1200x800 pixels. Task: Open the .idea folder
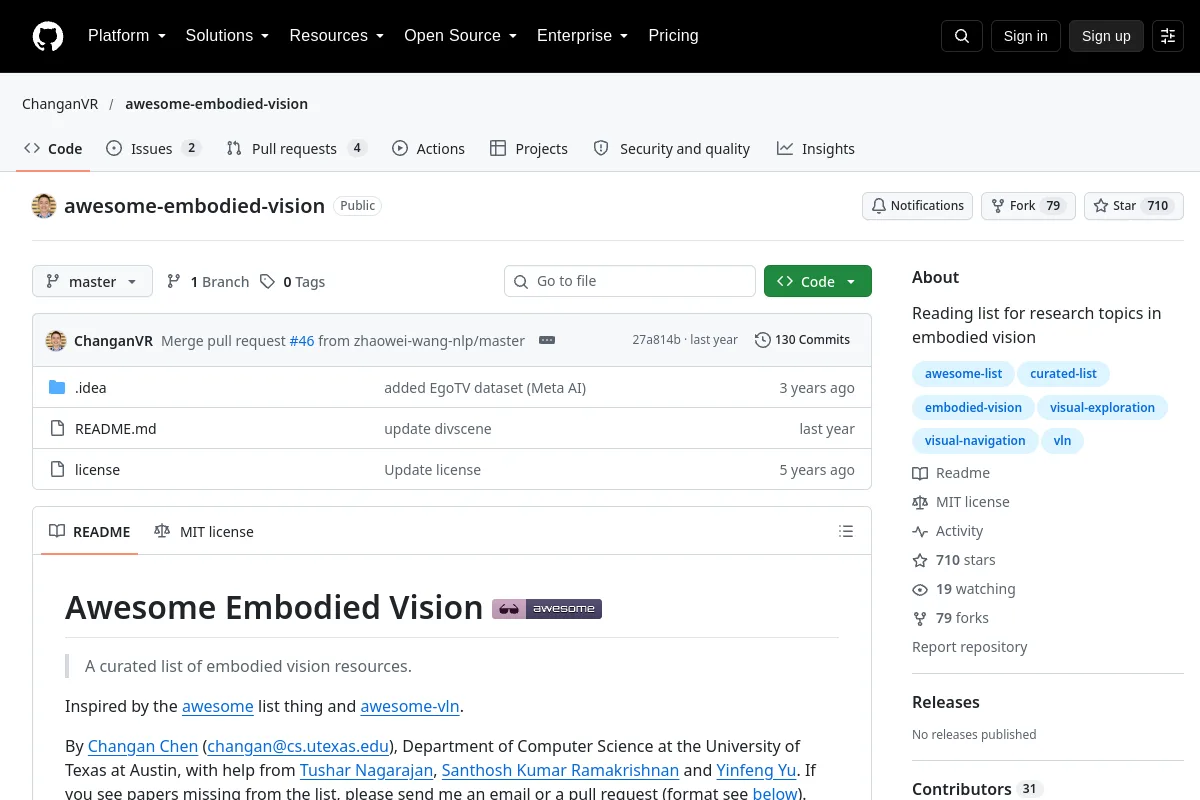(90, 388)
